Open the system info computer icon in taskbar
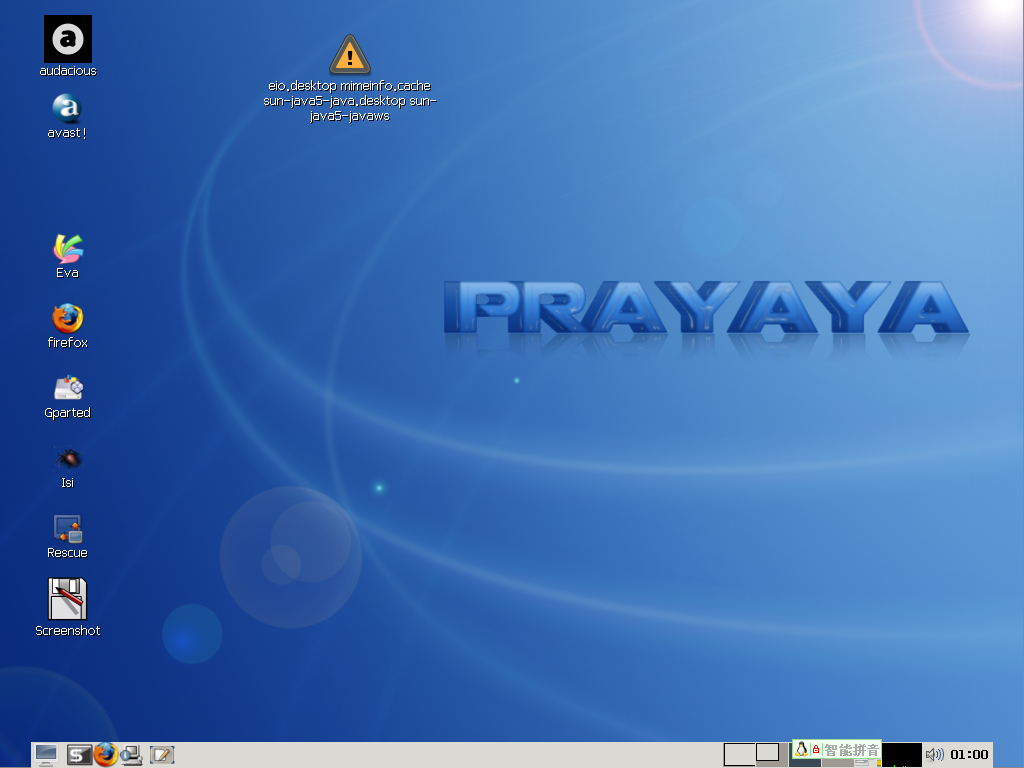This screenshot has width=1024, height=768. coord(131,755)
